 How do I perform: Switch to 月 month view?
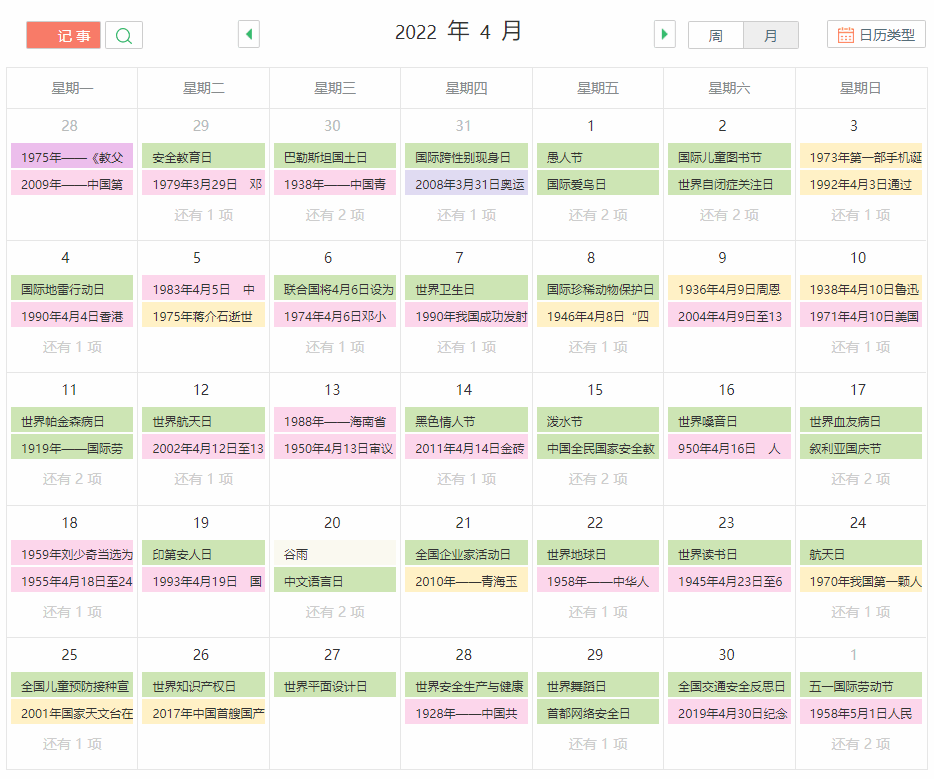pyautogui.click(x=770, y=35)
